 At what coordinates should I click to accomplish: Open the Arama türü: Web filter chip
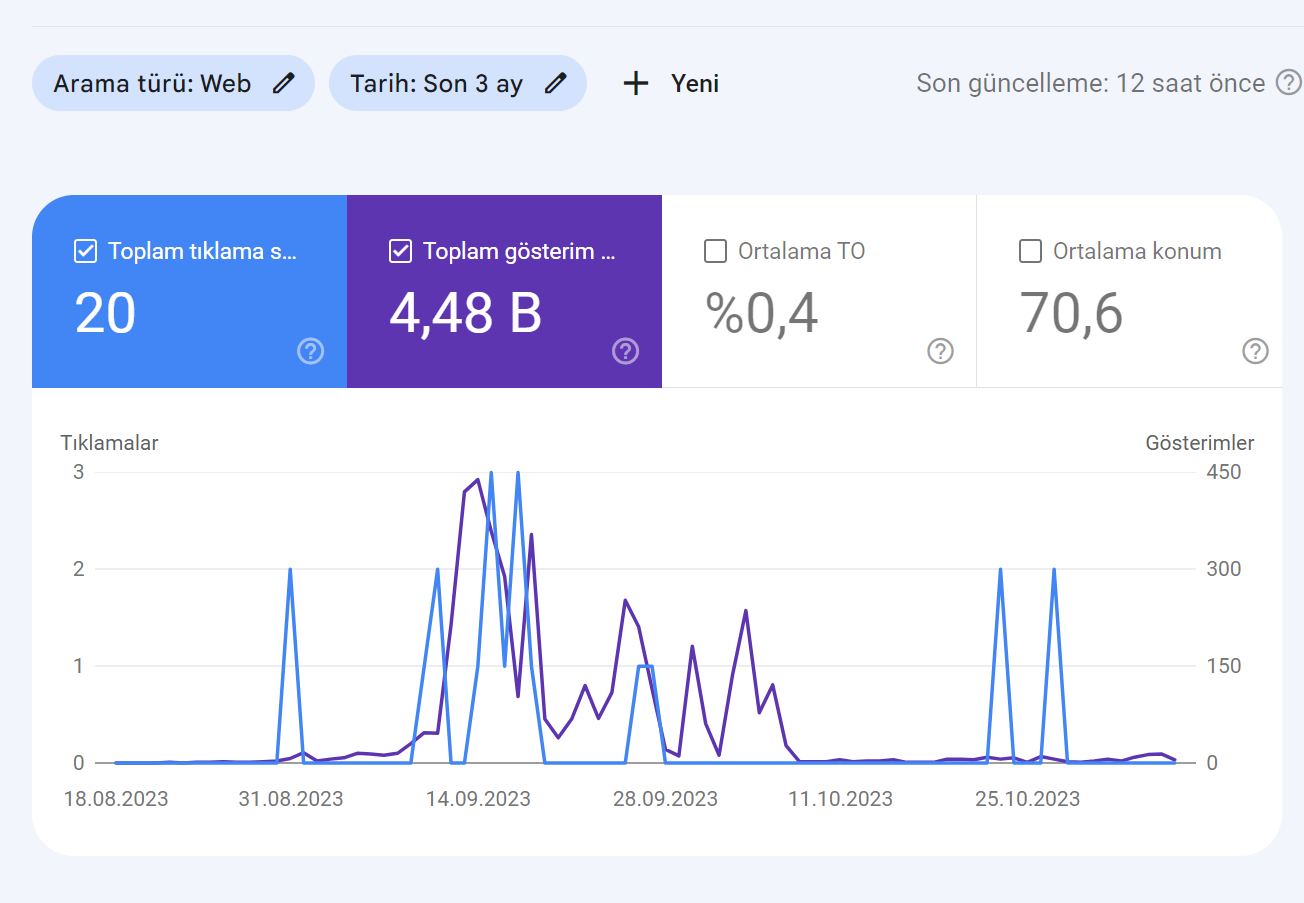(173, 83)
